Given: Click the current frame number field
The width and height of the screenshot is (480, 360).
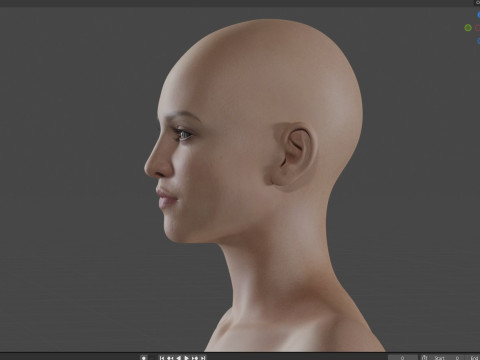Looking at the screenshot, I should (x=403, y=358).
